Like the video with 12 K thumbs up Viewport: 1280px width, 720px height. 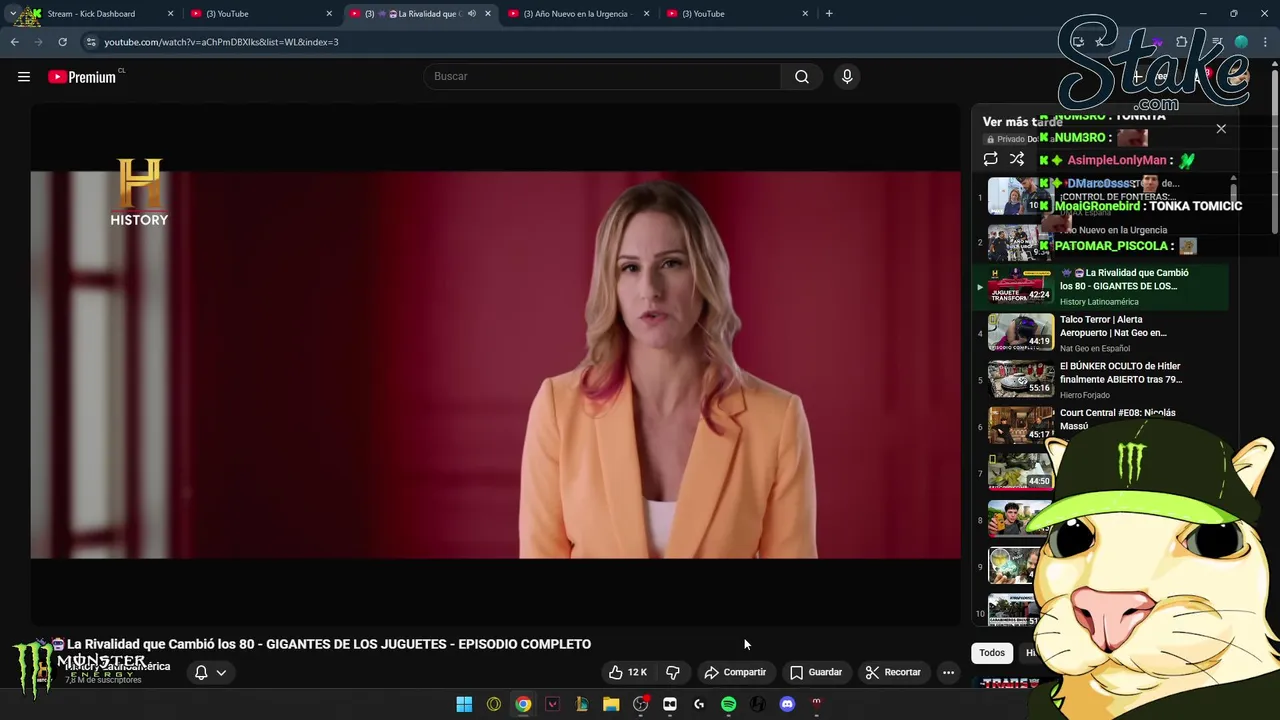[629, 672]
